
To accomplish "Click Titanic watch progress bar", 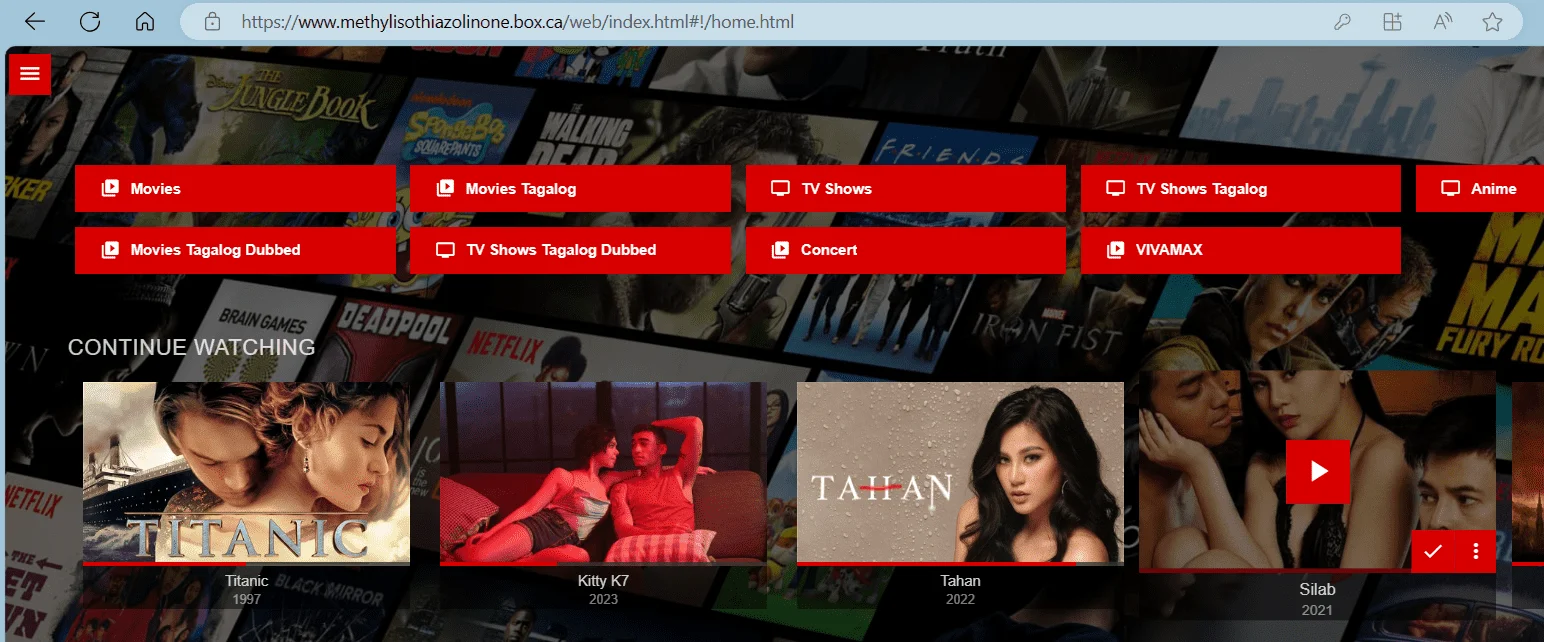I will (x=246, y=564).
